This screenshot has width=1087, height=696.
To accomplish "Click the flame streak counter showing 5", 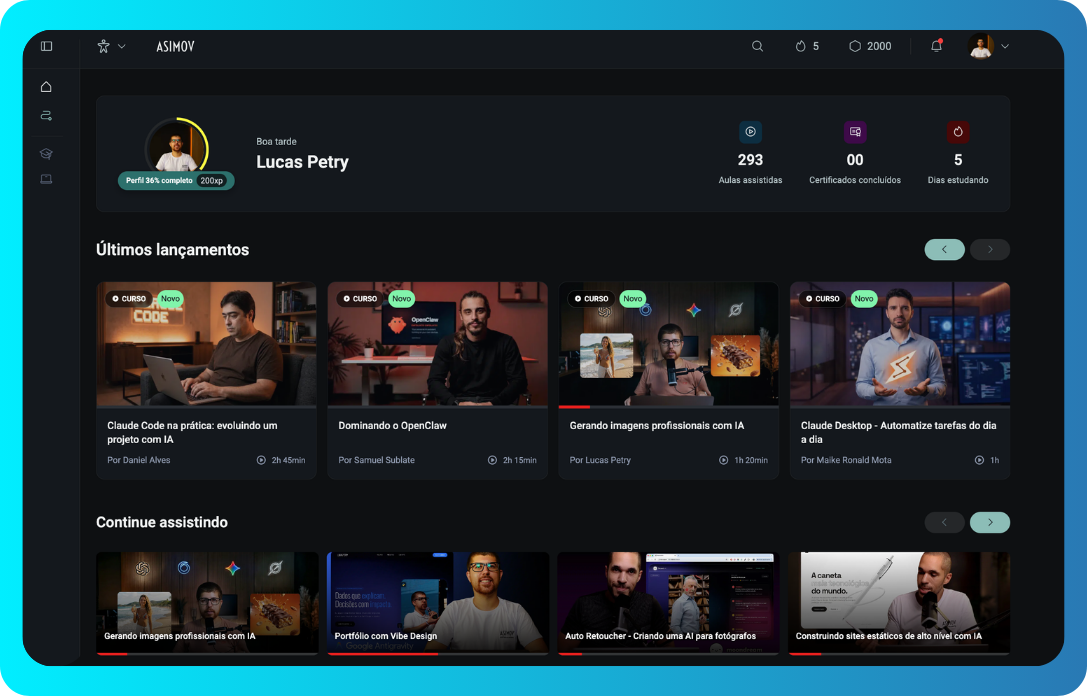I will 807,46.
